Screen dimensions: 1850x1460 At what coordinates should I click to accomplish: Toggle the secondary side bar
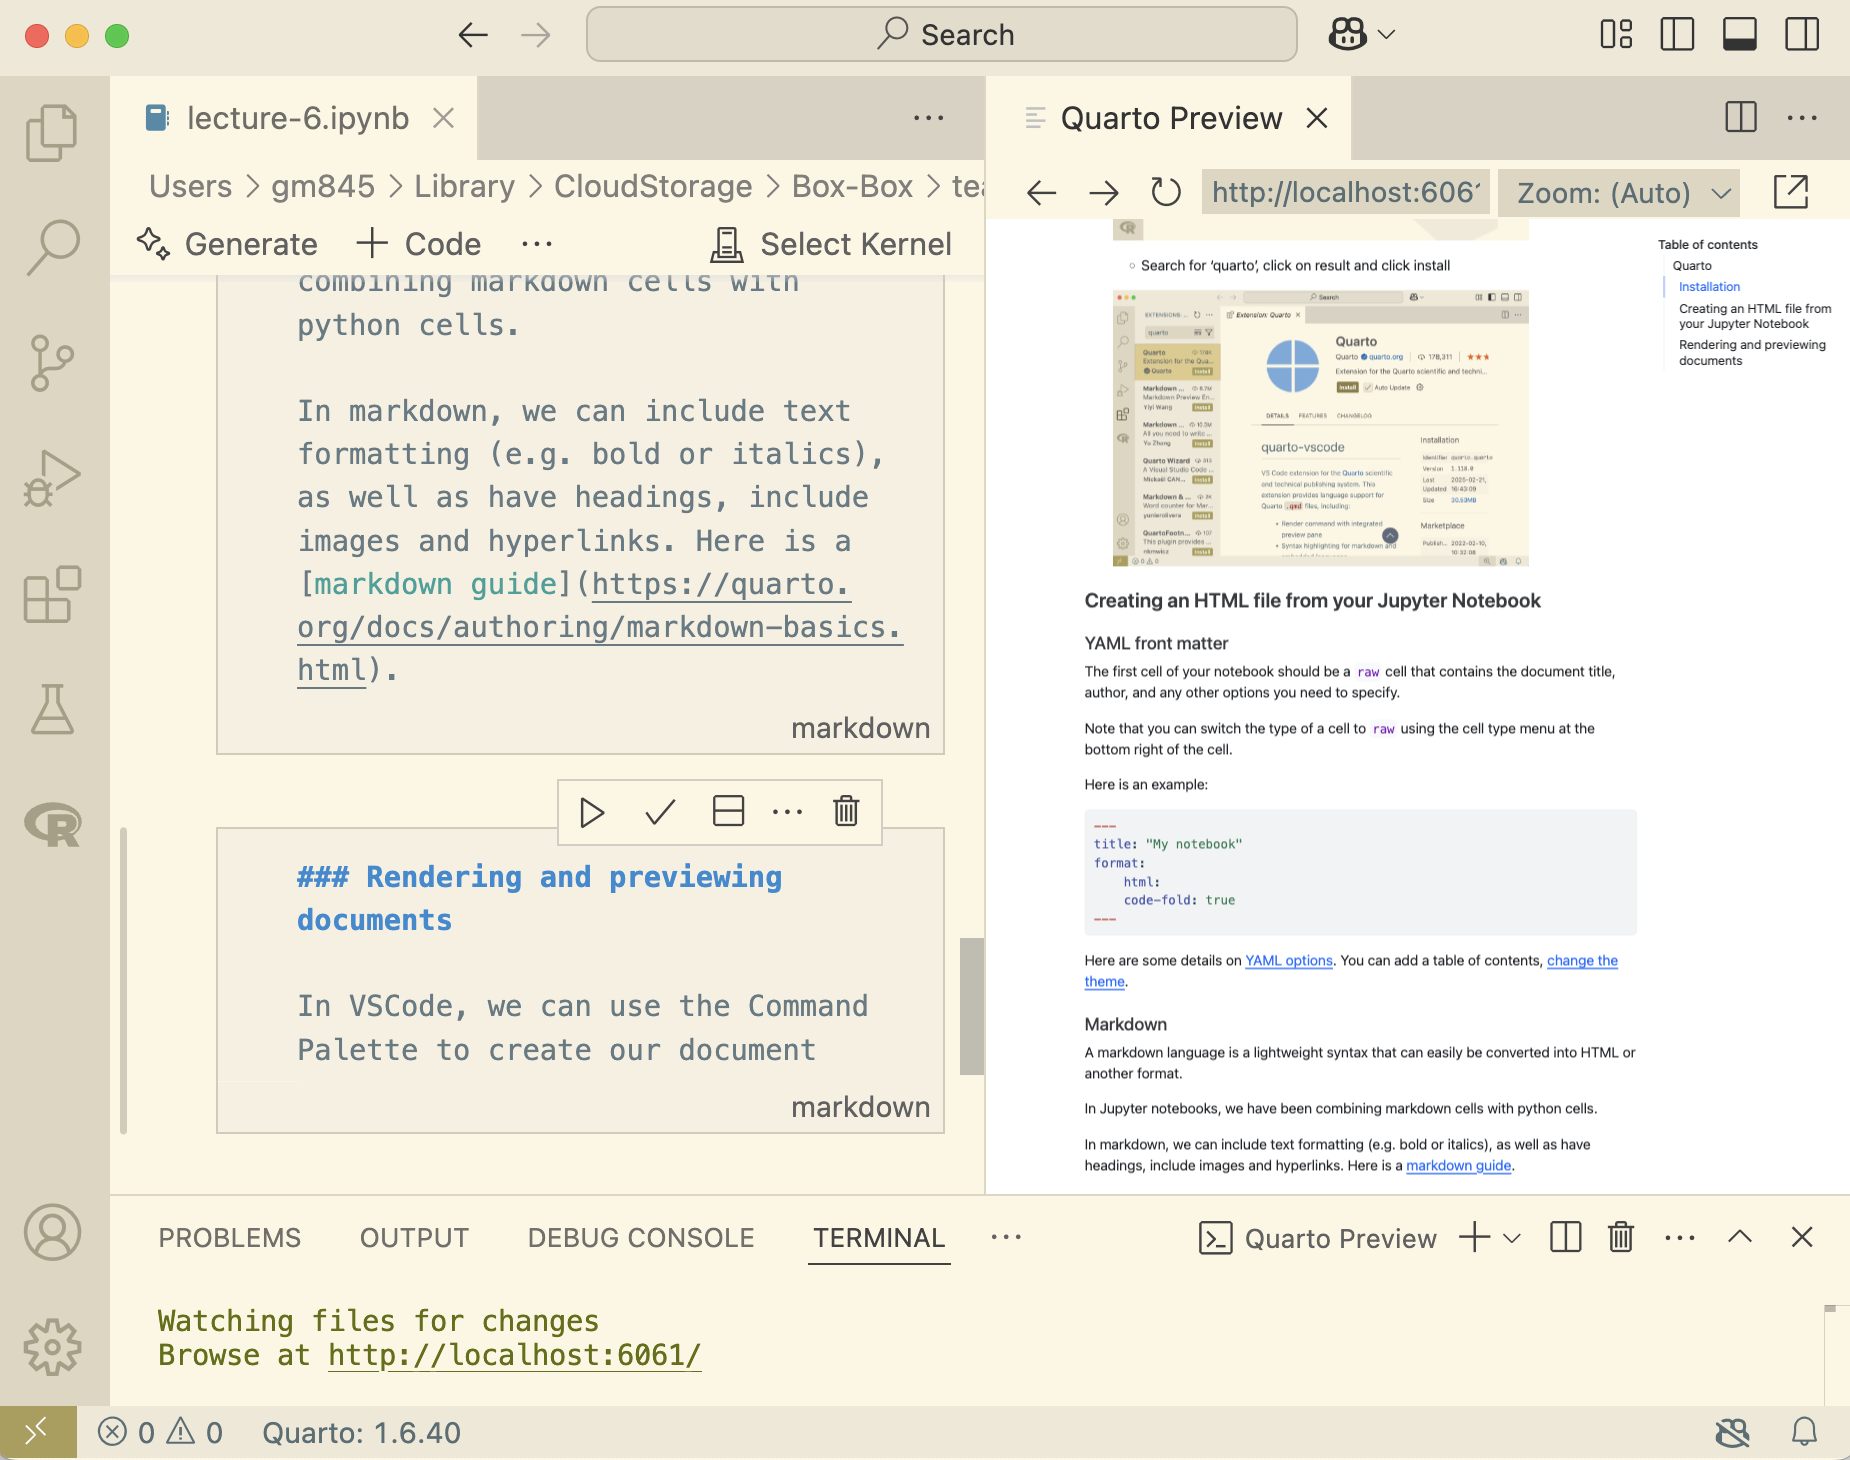click(1802, 34)
